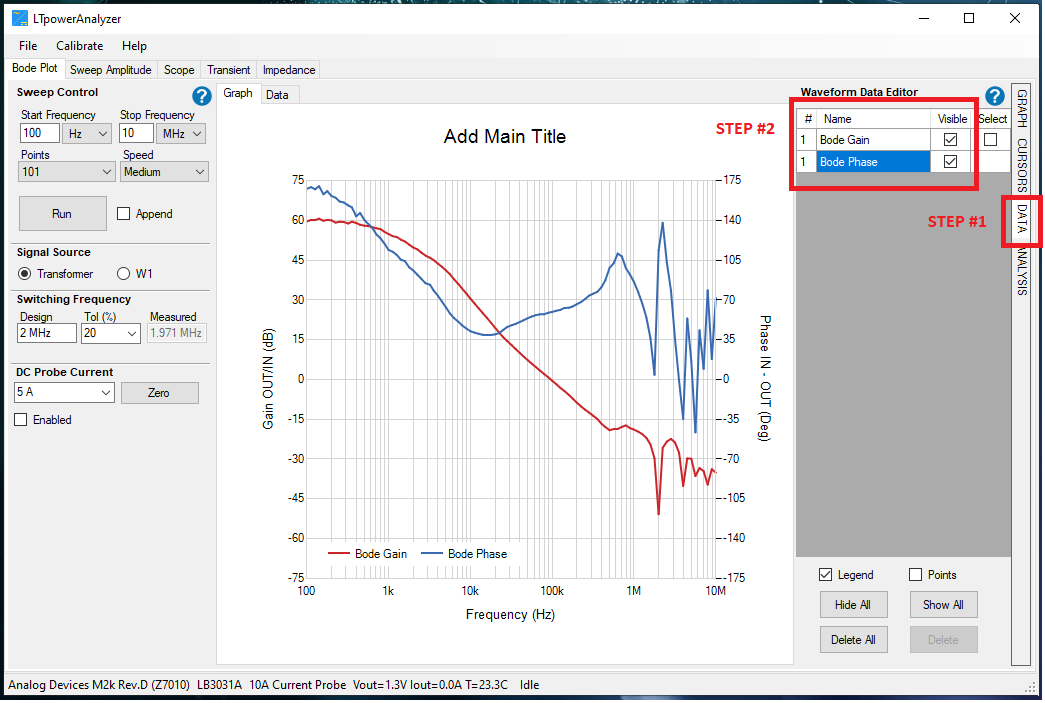Switch to the Transient tab

pyautogui.click(x=228, y=70)
